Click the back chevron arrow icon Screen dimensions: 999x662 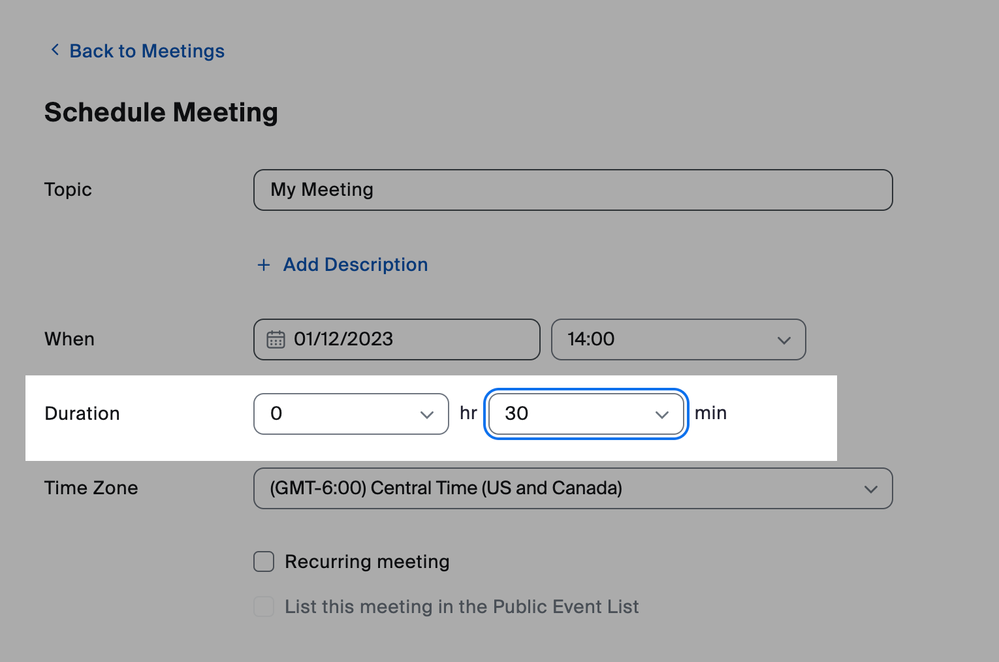coord(55,50)
